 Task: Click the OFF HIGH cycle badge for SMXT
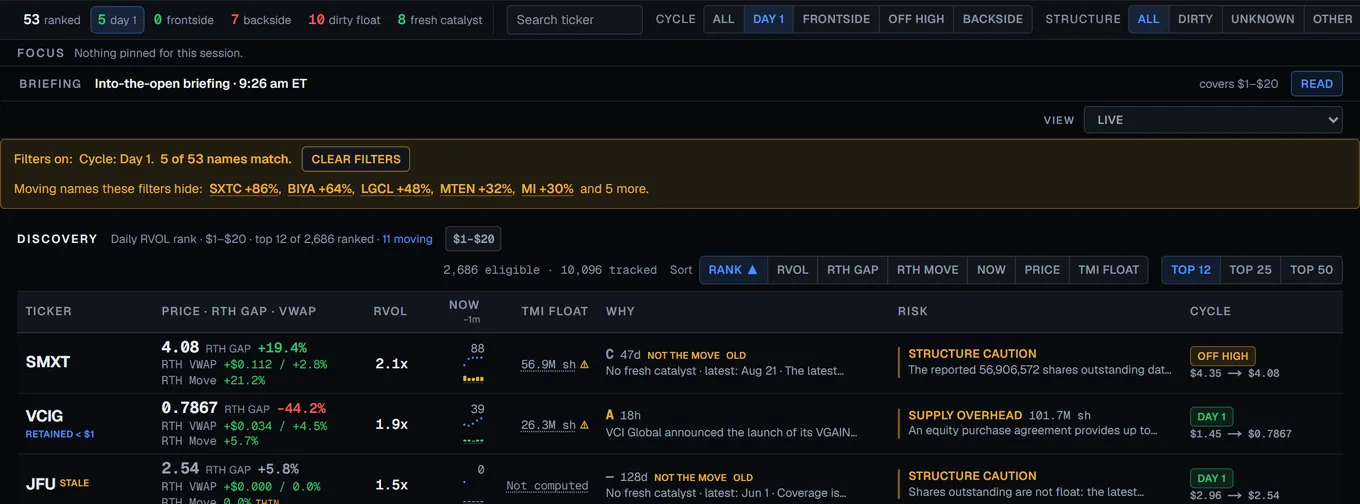tap(1222, 356)
